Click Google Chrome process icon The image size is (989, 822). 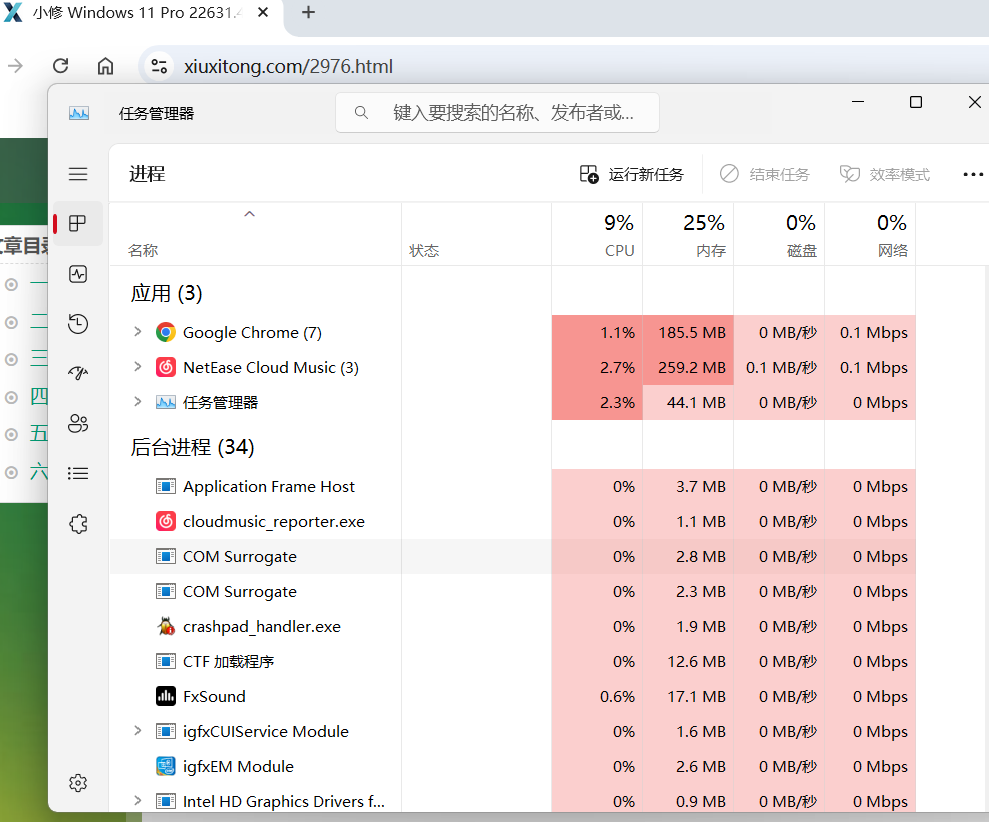pyautogui.click(x=165, y=332)
